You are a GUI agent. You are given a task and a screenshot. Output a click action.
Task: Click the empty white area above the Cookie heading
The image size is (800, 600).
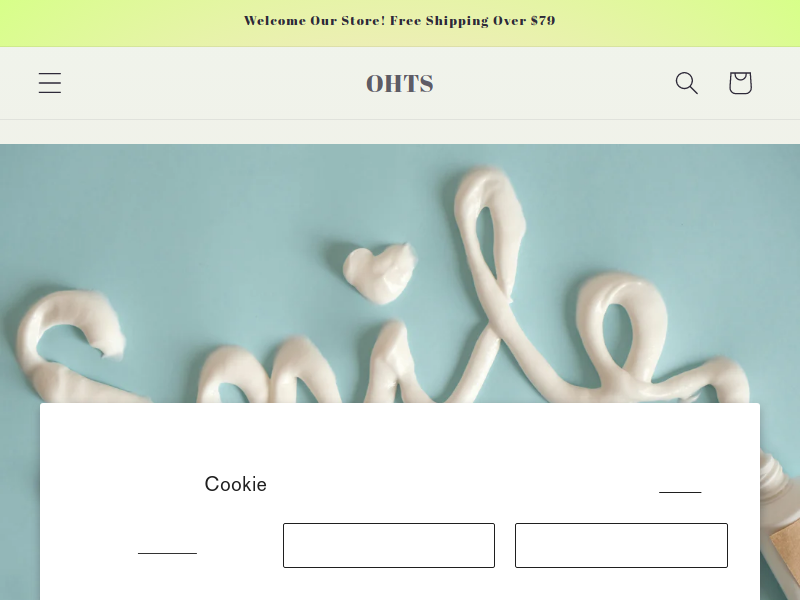coord(400,436)
